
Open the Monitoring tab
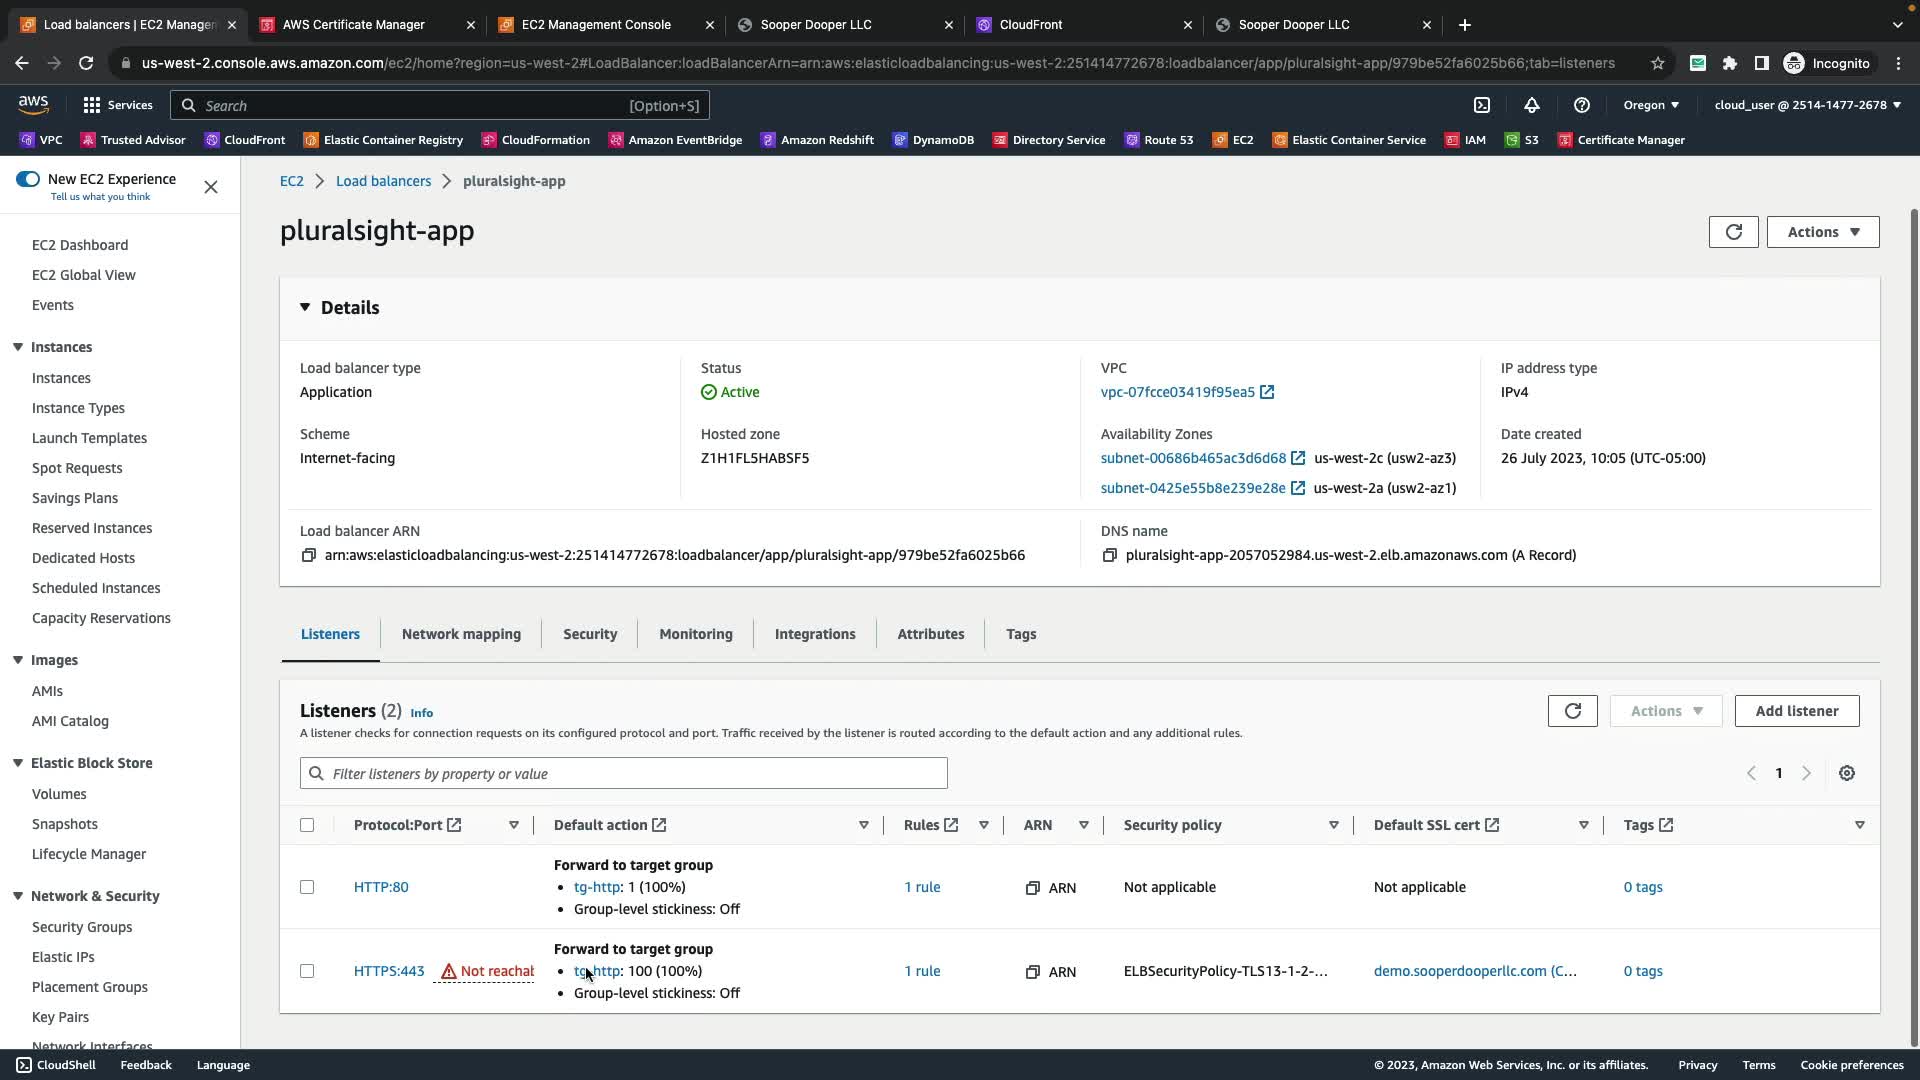(x=695, y=634)
